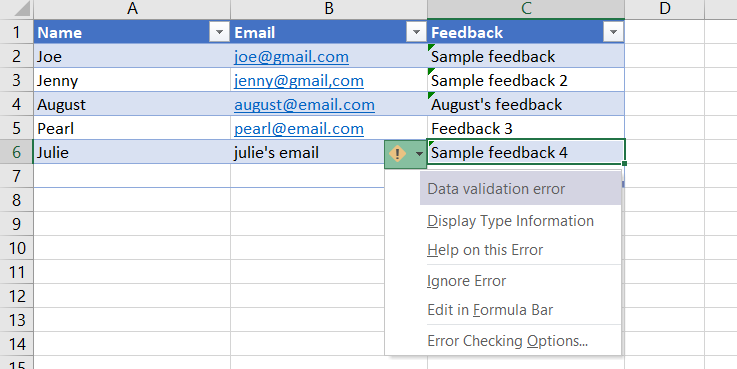Select the 'Joe' cell
This screenshot has width=737, height=369.
click(132, 56)
